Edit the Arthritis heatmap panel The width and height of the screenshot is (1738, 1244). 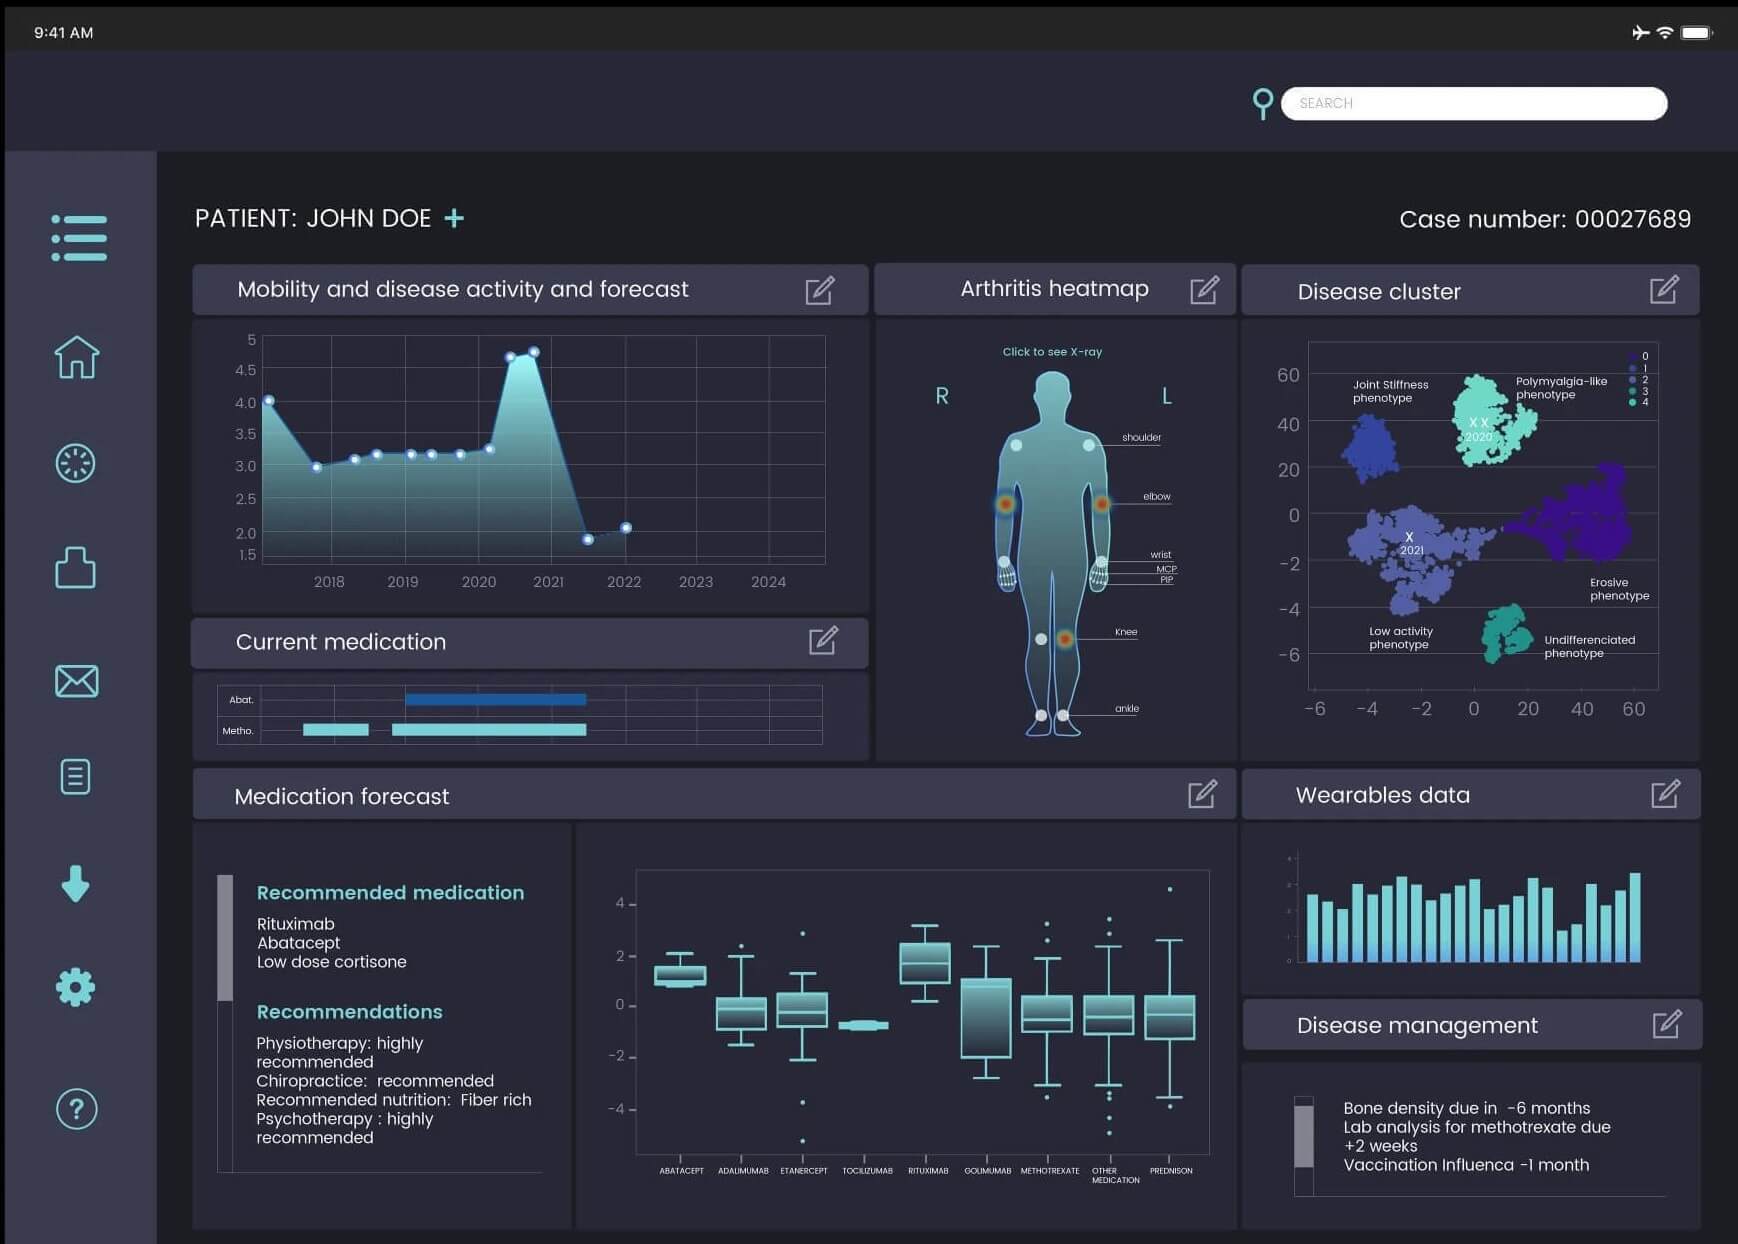coord(1205,290)
